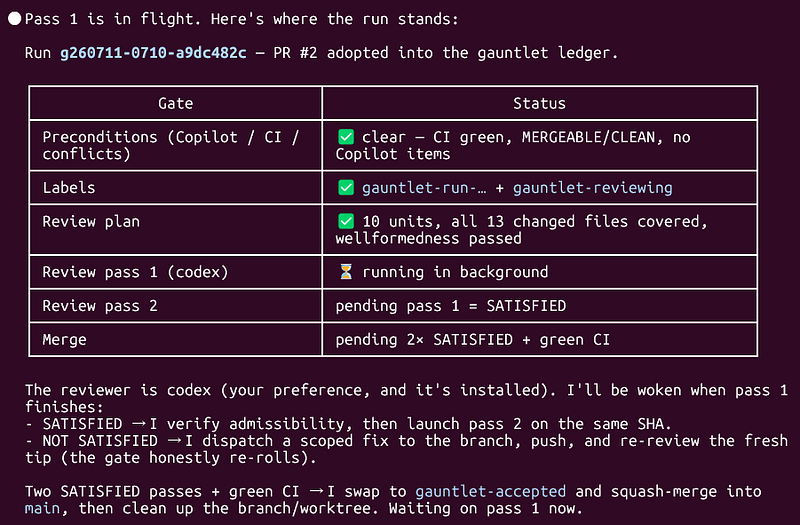800x525 pixels.
Task: Click the gauntlet-run-… label link
Action: click(x=424, y=188)
